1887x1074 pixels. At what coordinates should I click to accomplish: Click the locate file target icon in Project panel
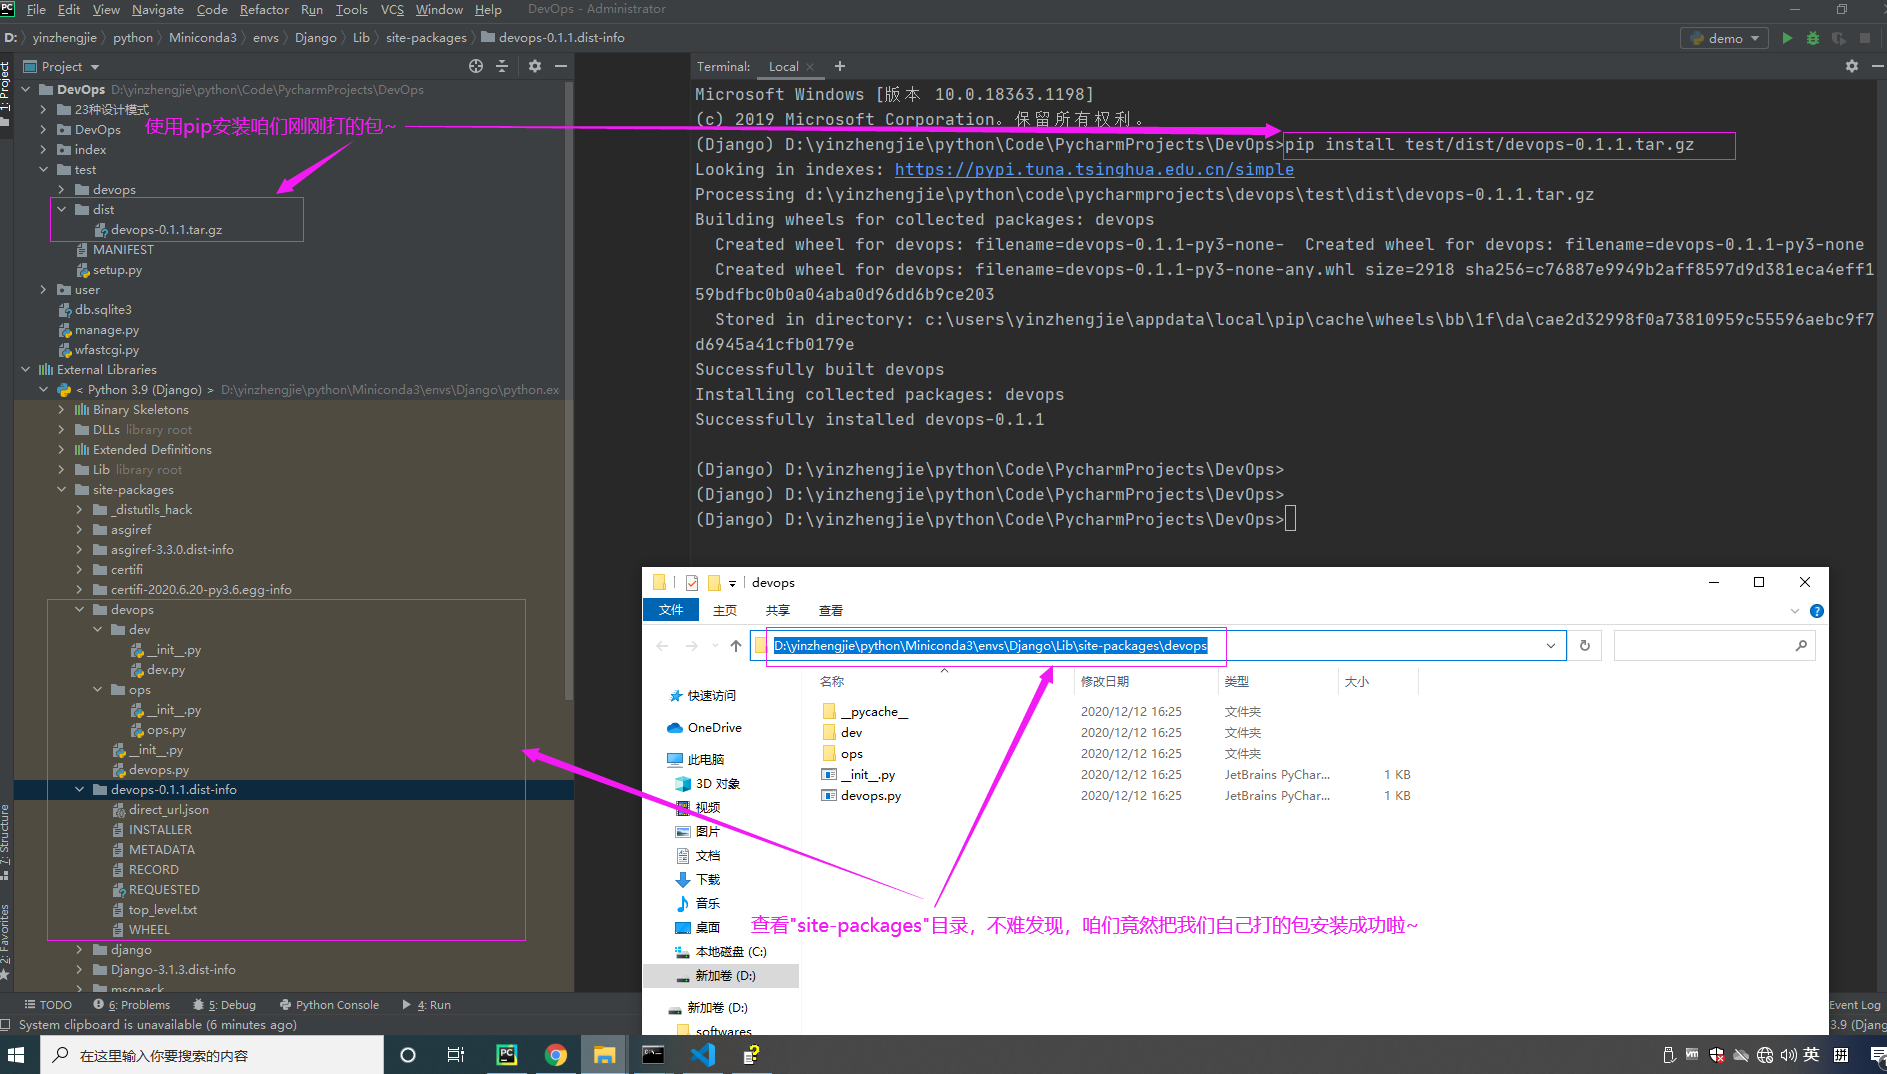(x=476, y=66)
